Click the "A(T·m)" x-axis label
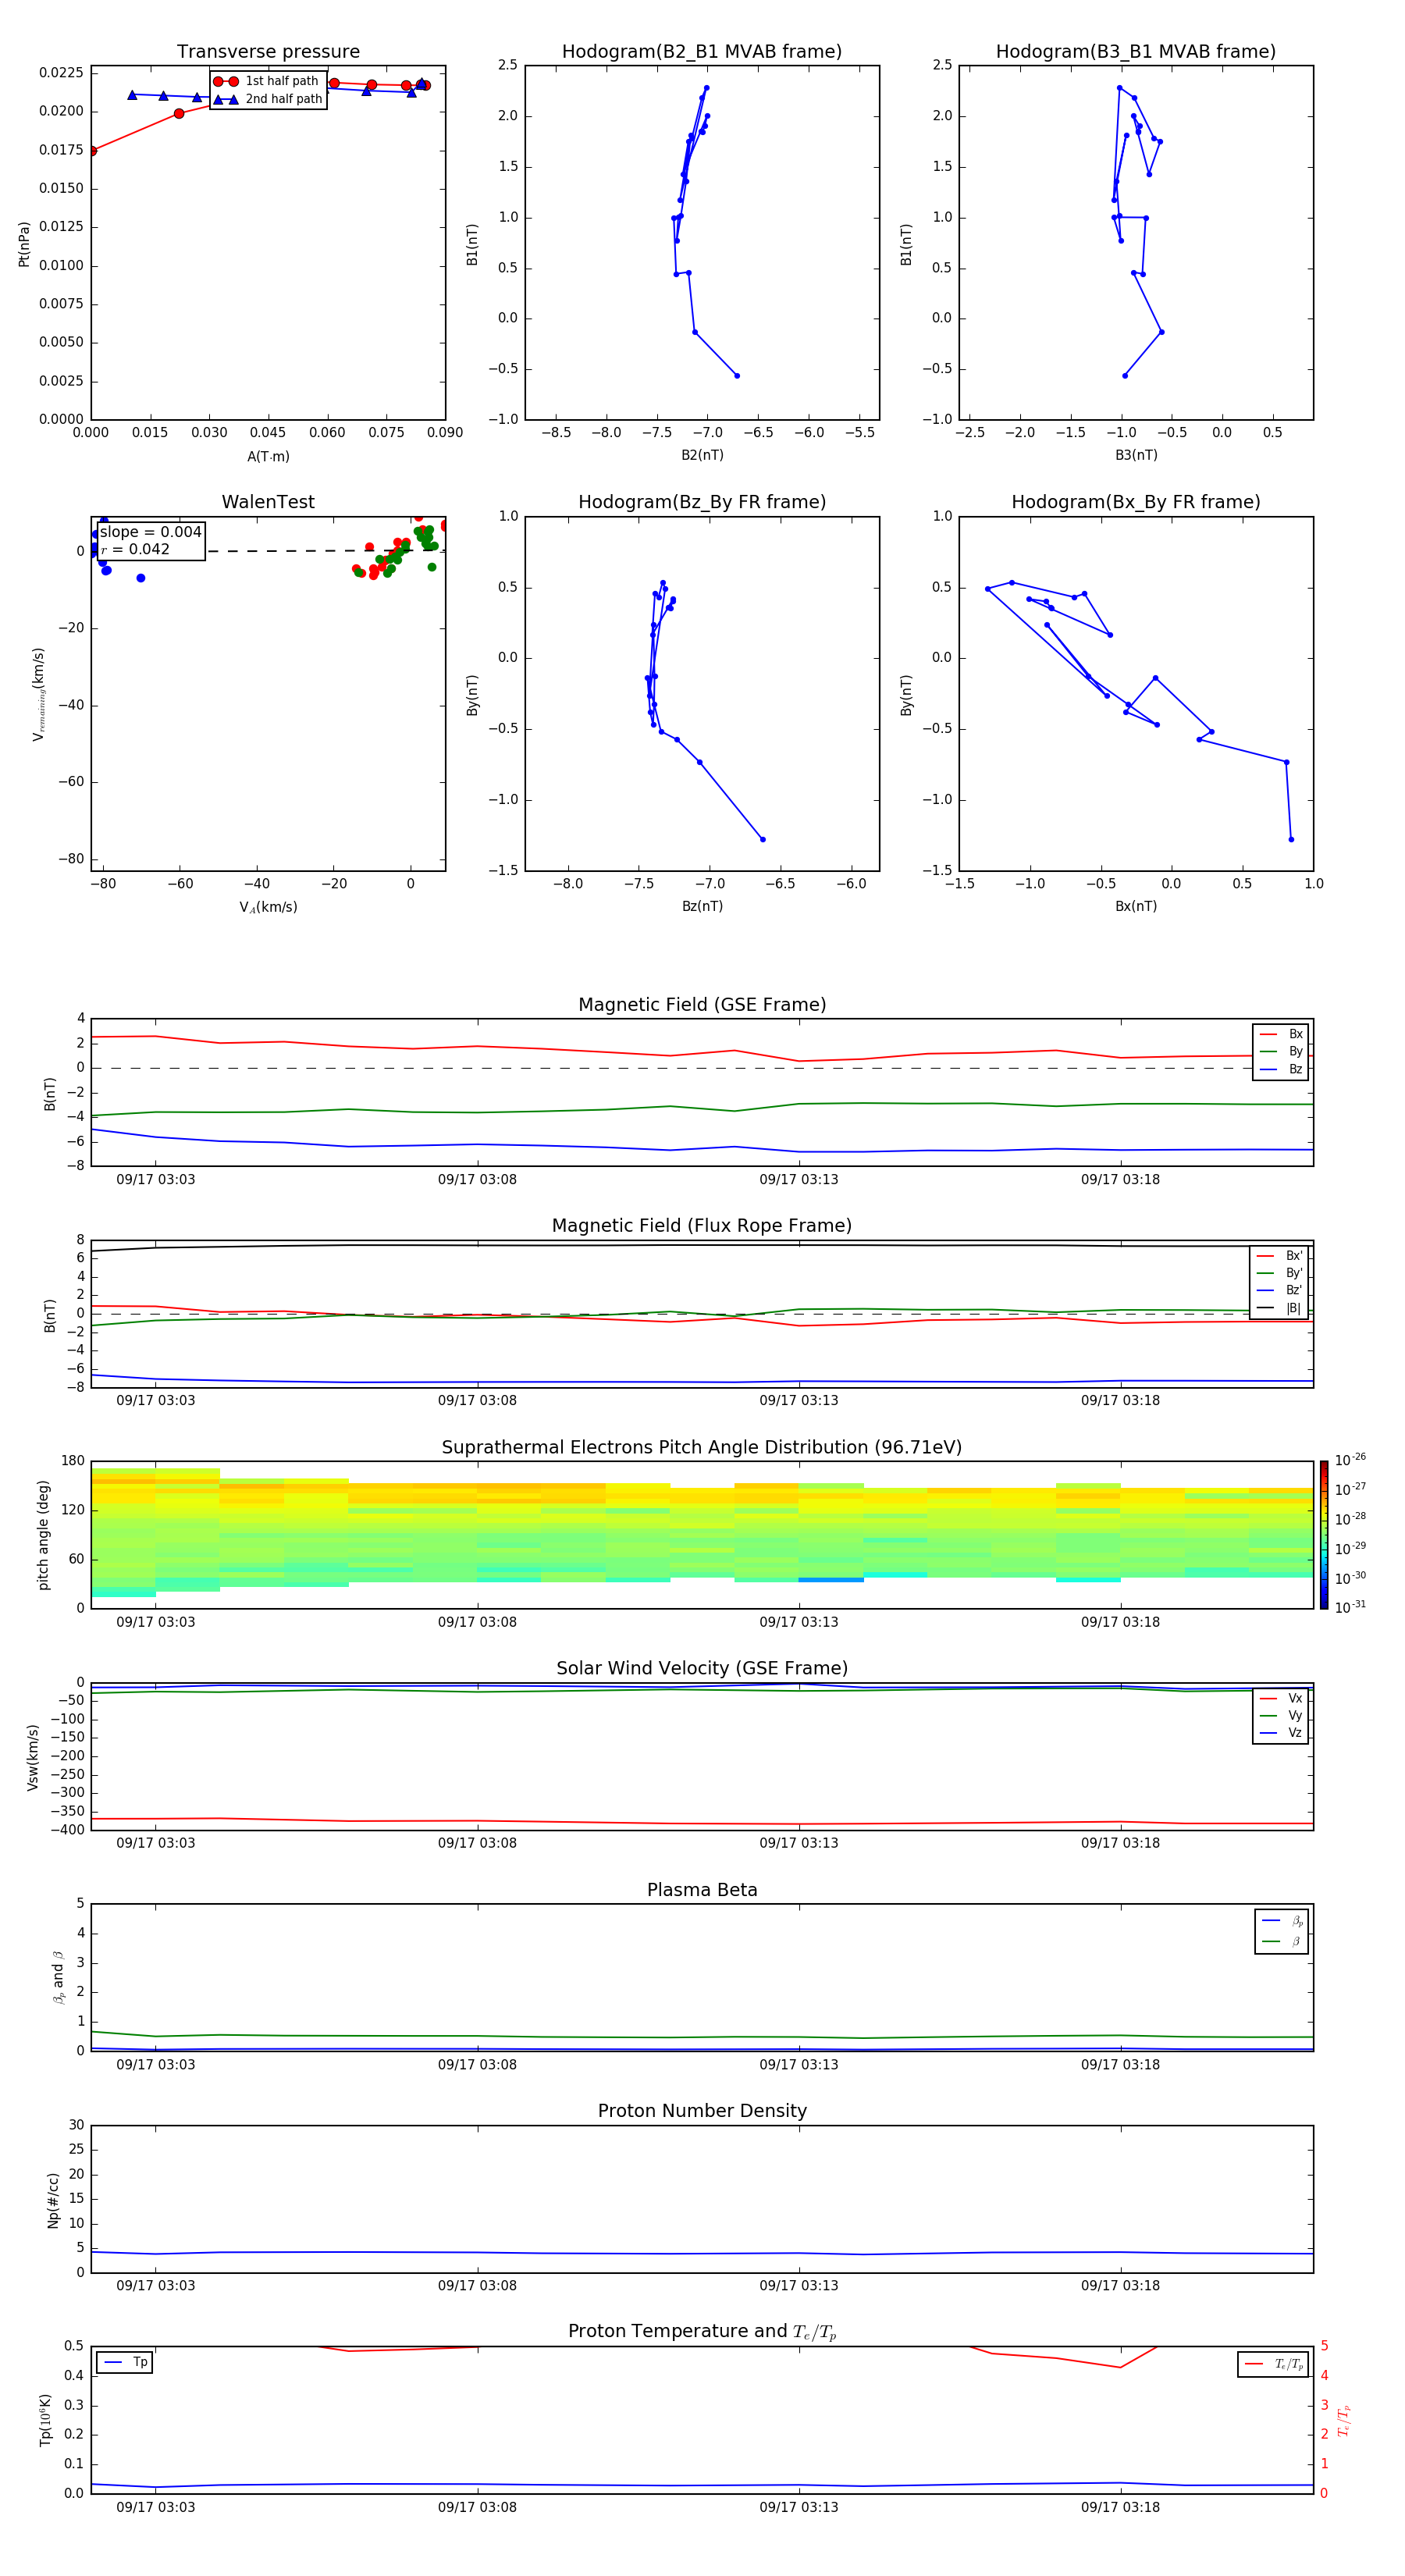This screenshot has width=1405, height=2576. click(x=268, y=457)
